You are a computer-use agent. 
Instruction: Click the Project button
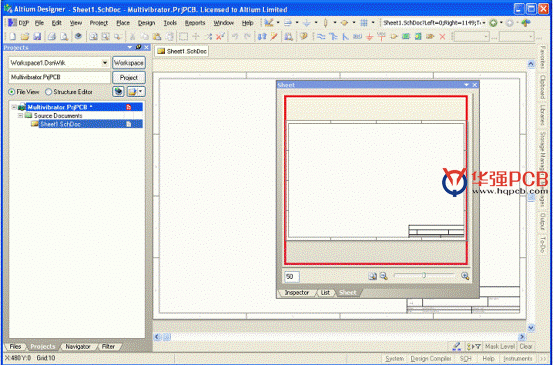(129, 78)
